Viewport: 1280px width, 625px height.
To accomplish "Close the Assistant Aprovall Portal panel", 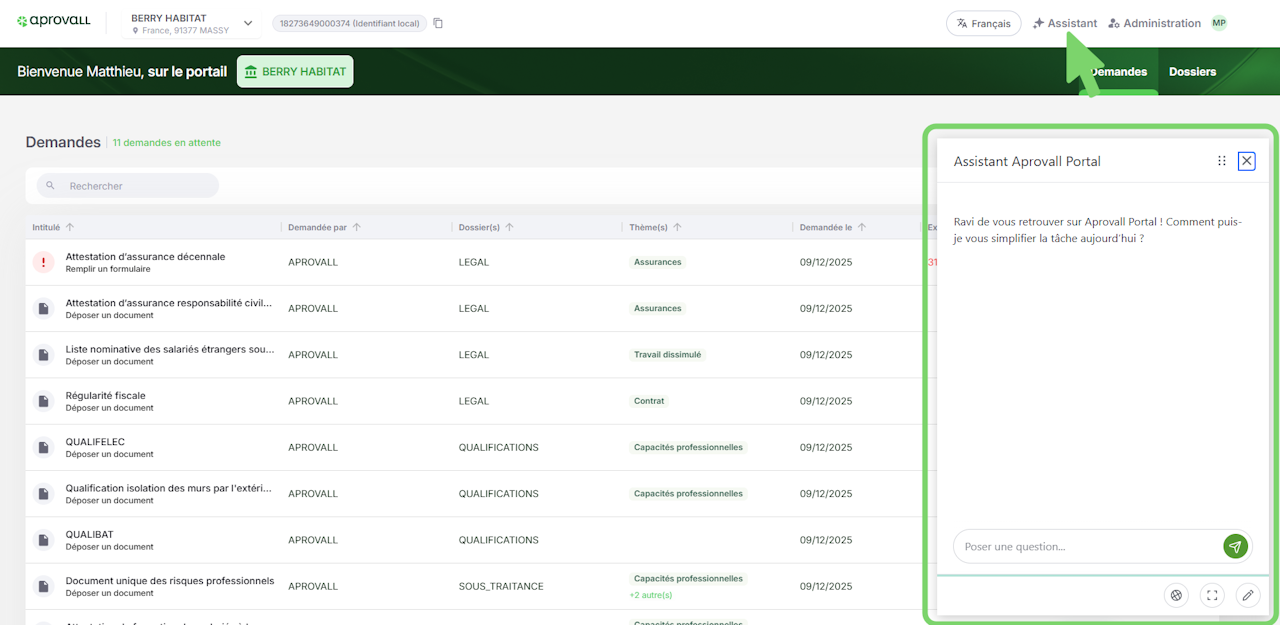I will 1246,161.
